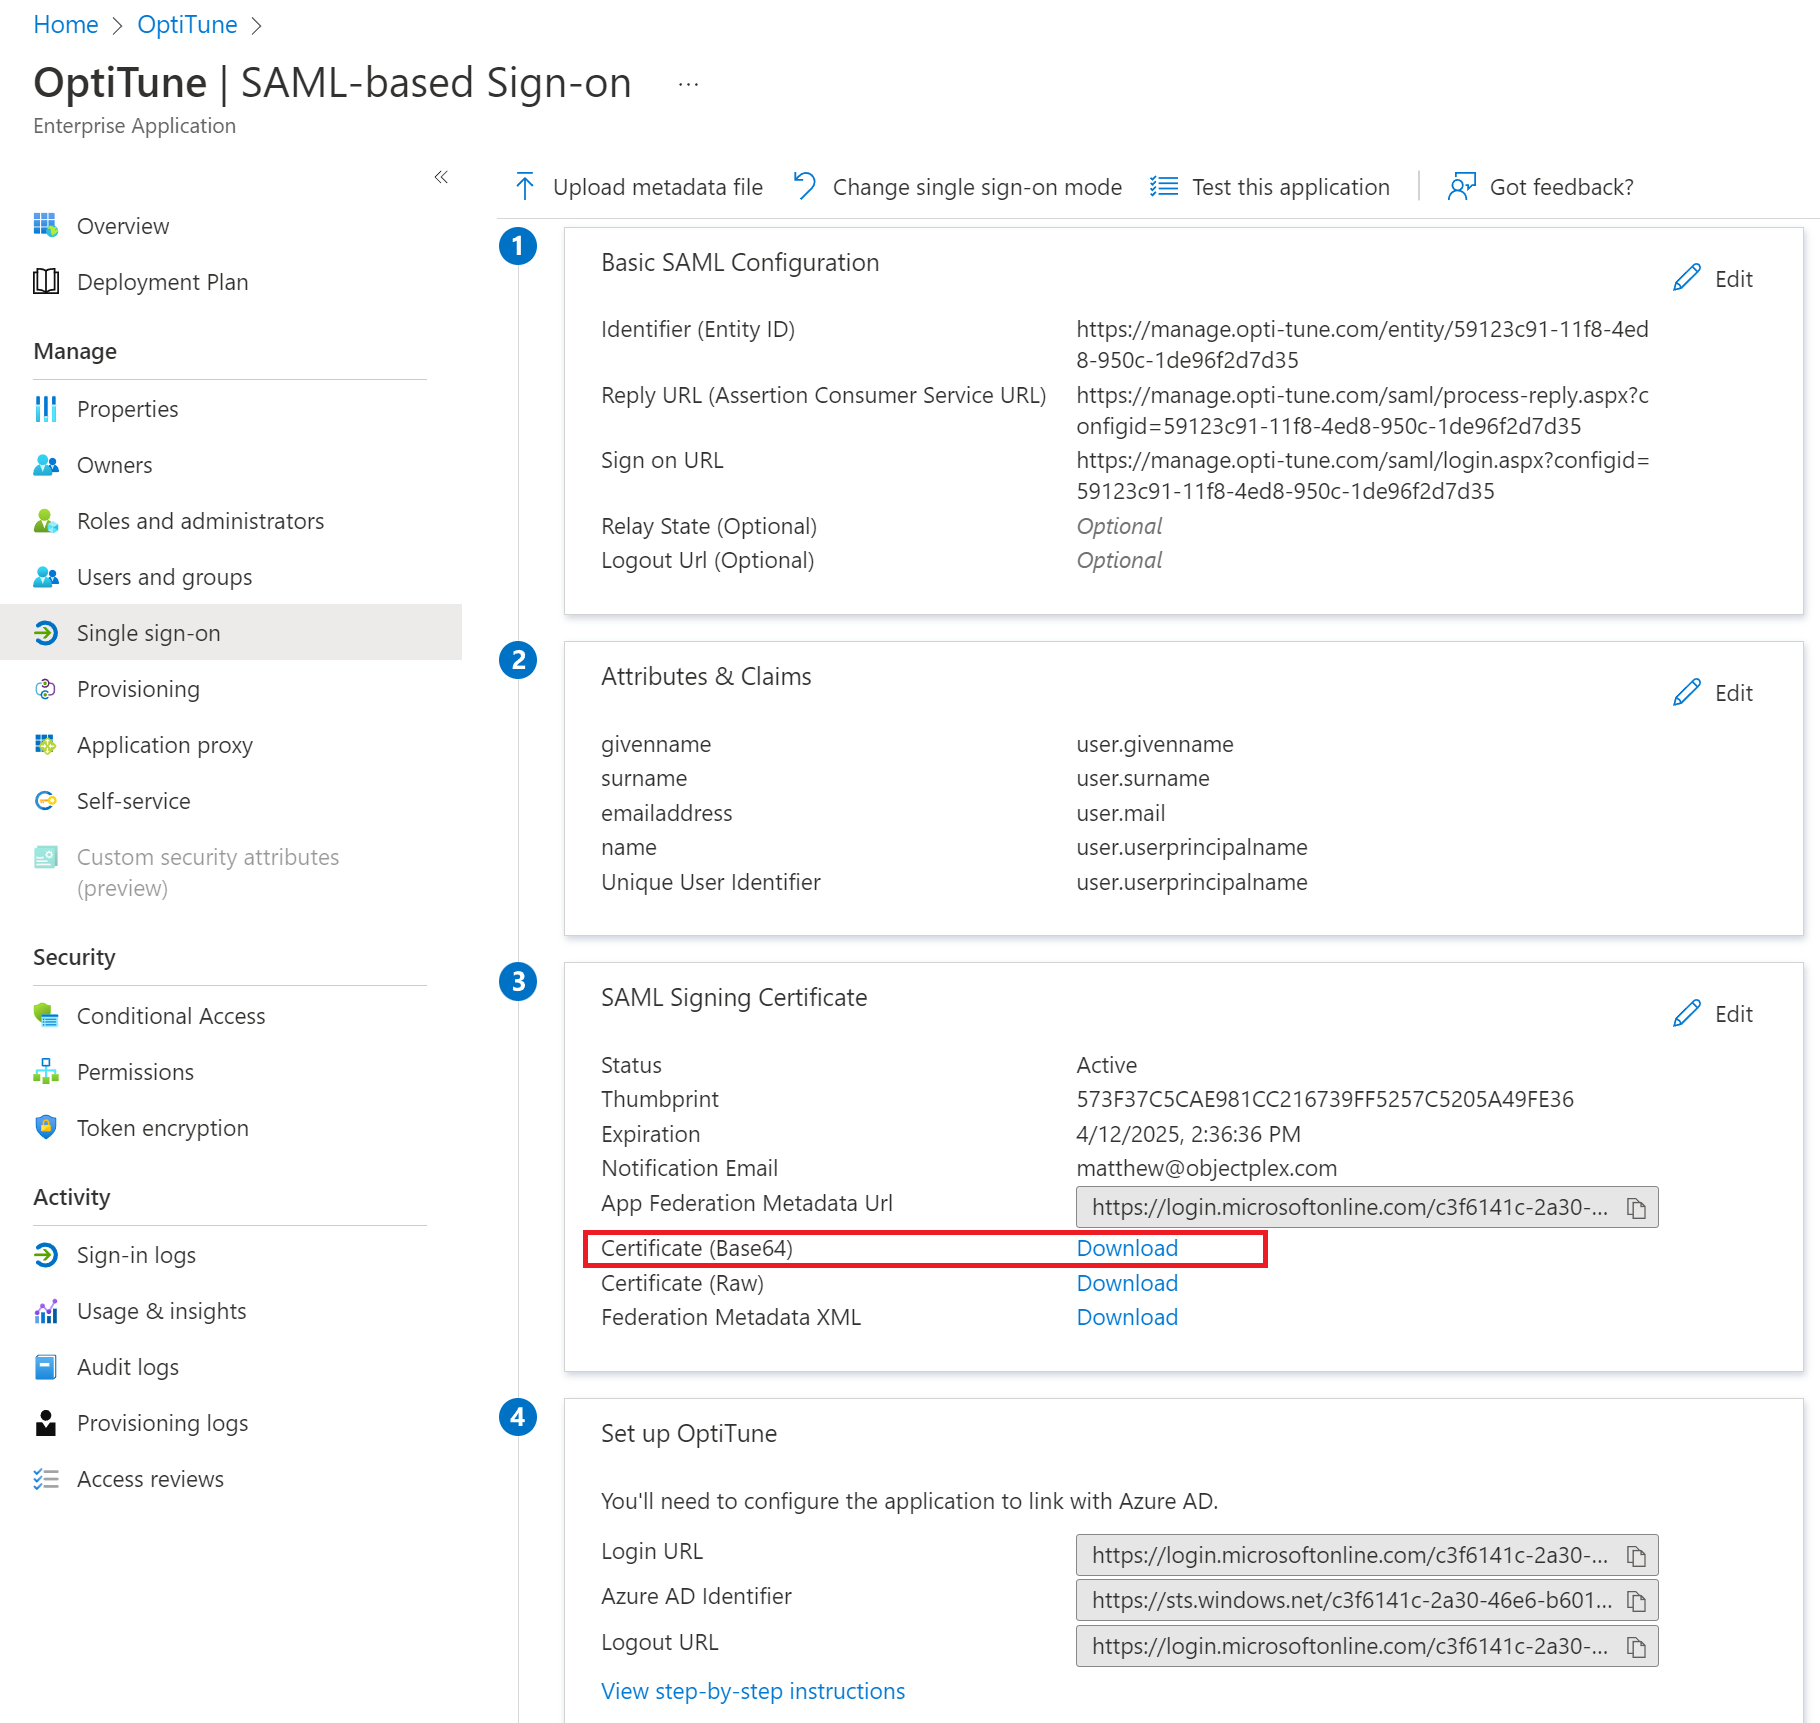This screenshot has height=1723, width=1820.
Task: Click the Custom security attributes icon
Action: pyautogui.click(x=46, y=856)
